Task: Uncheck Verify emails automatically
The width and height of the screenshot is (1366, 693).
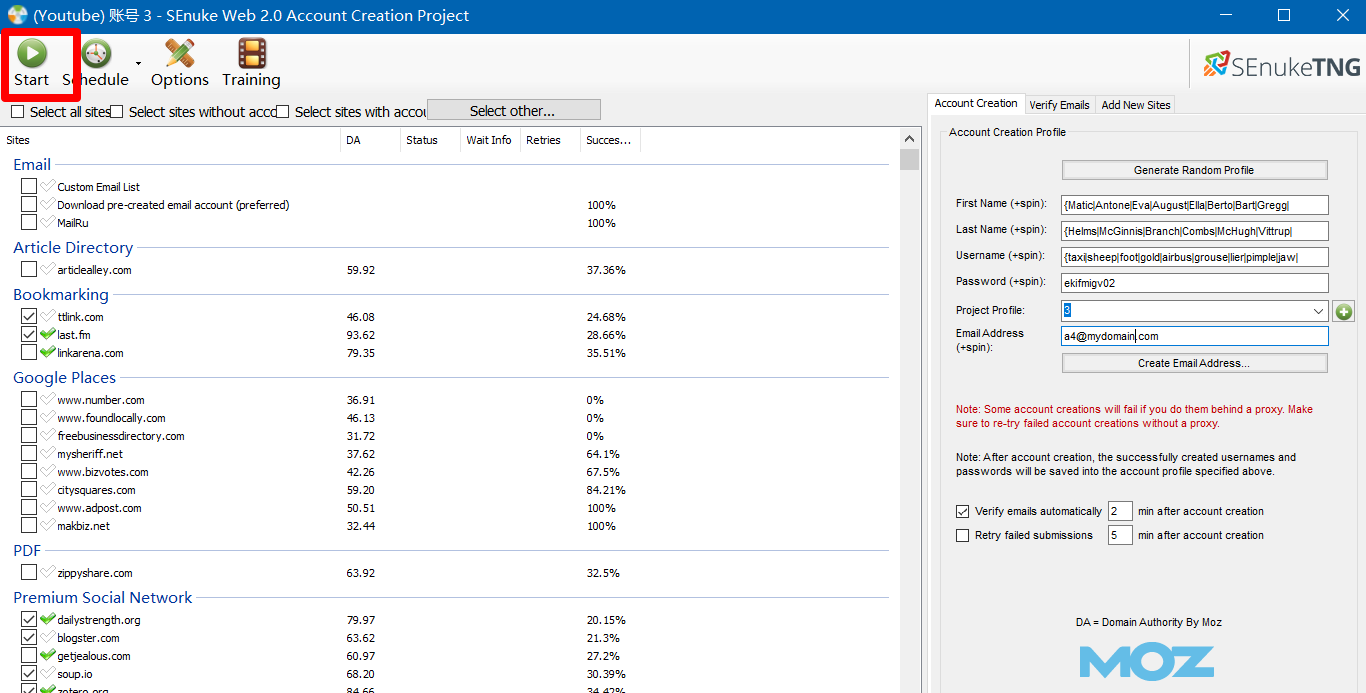Action: (x=963, y=511)
